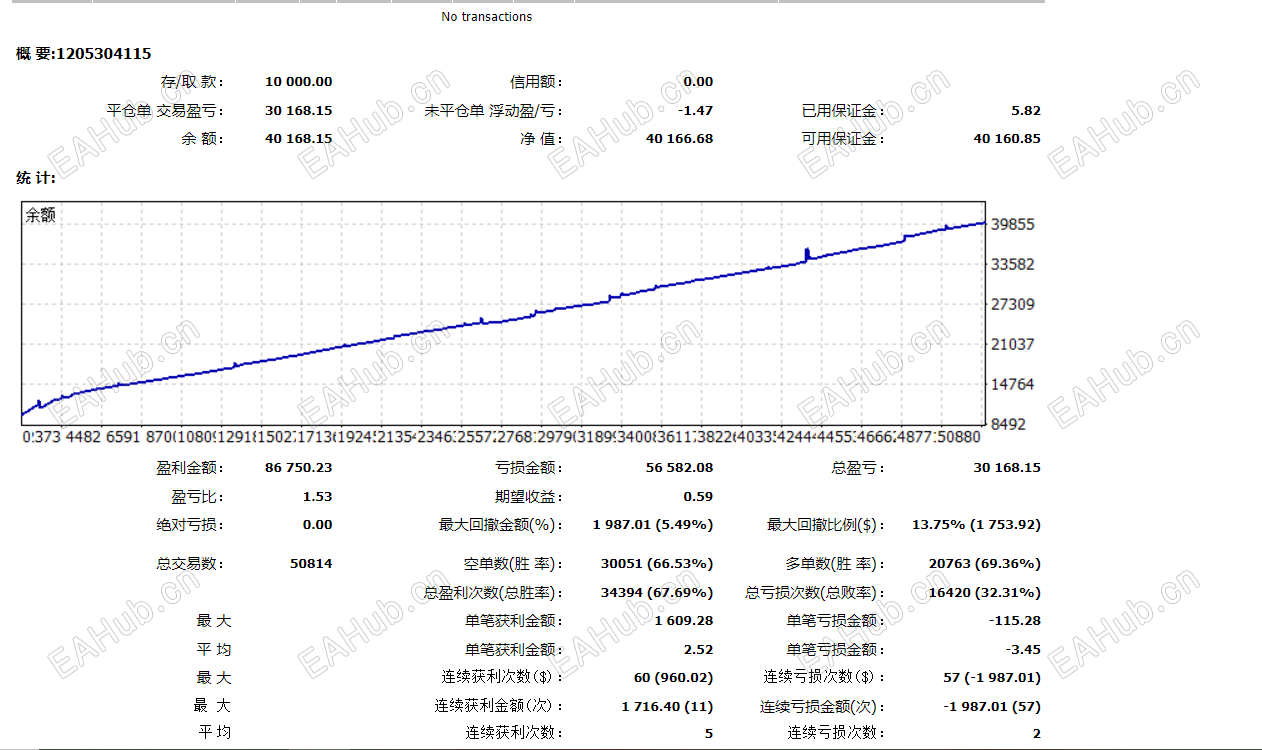1262x750 pixels.
Task: Select the No transactions message
Action: pos(487,16)
